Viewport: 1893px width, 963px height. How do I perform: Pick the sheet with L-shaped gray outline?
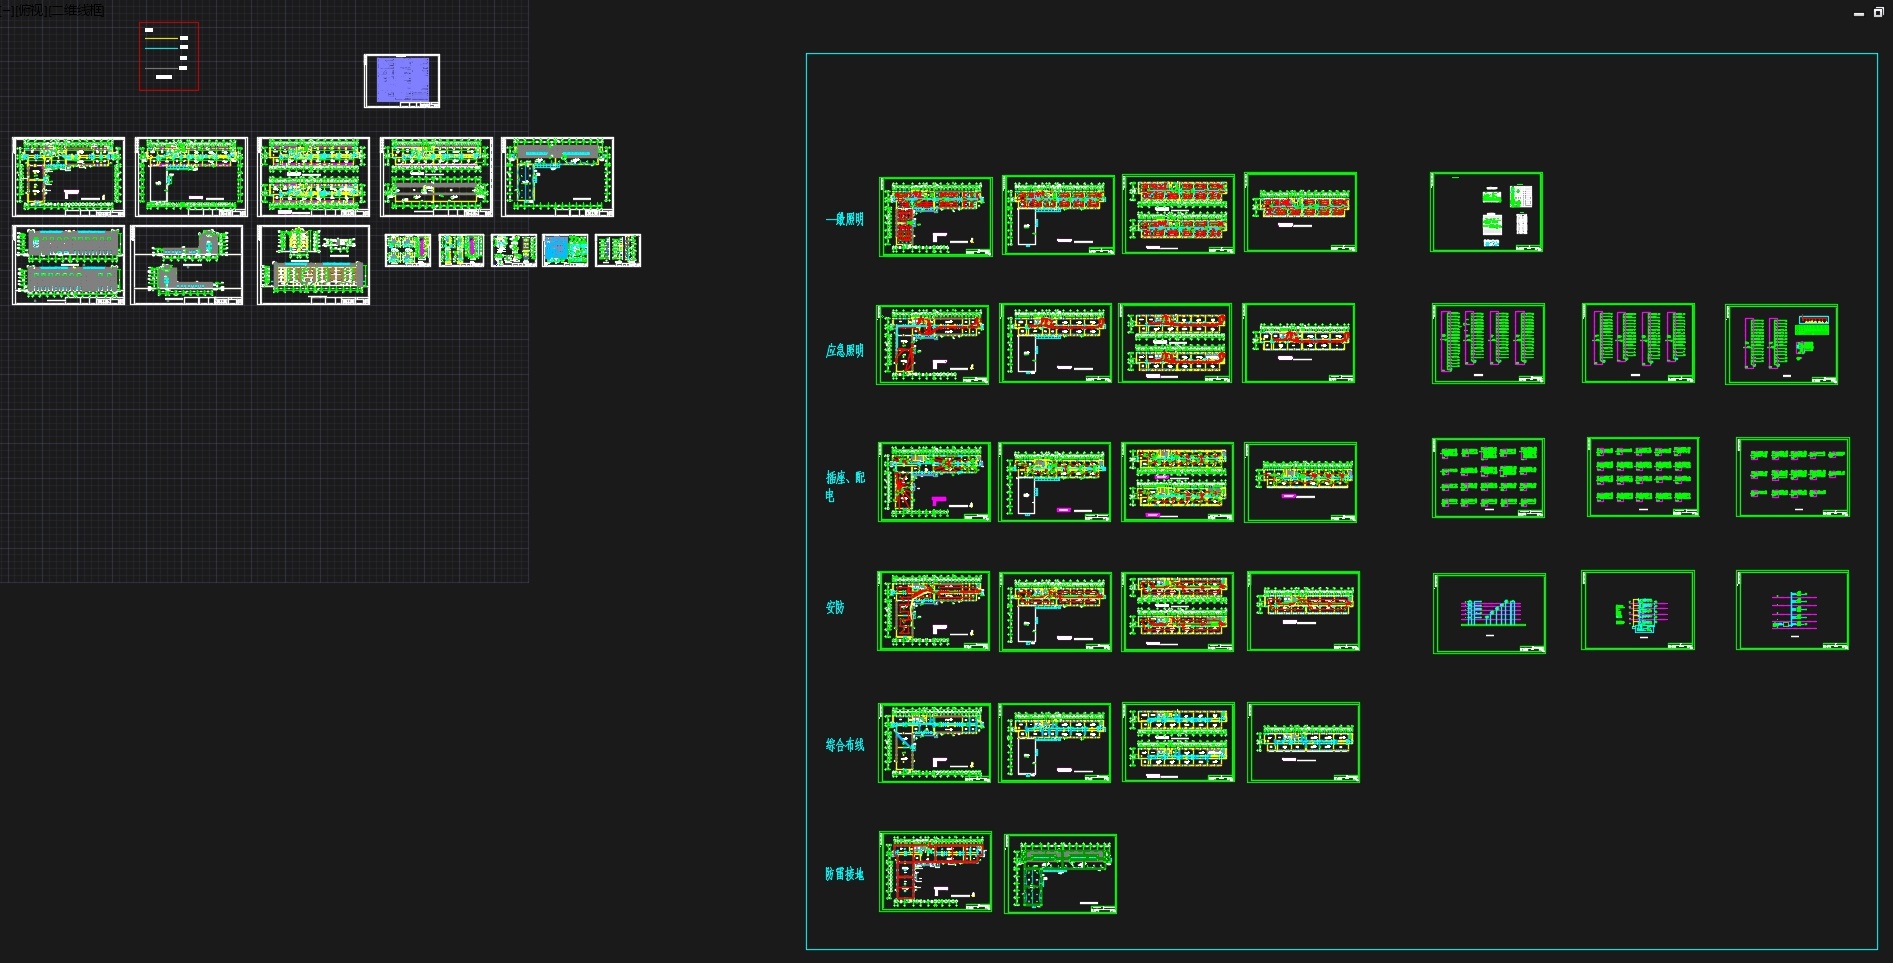click(187, 265)
